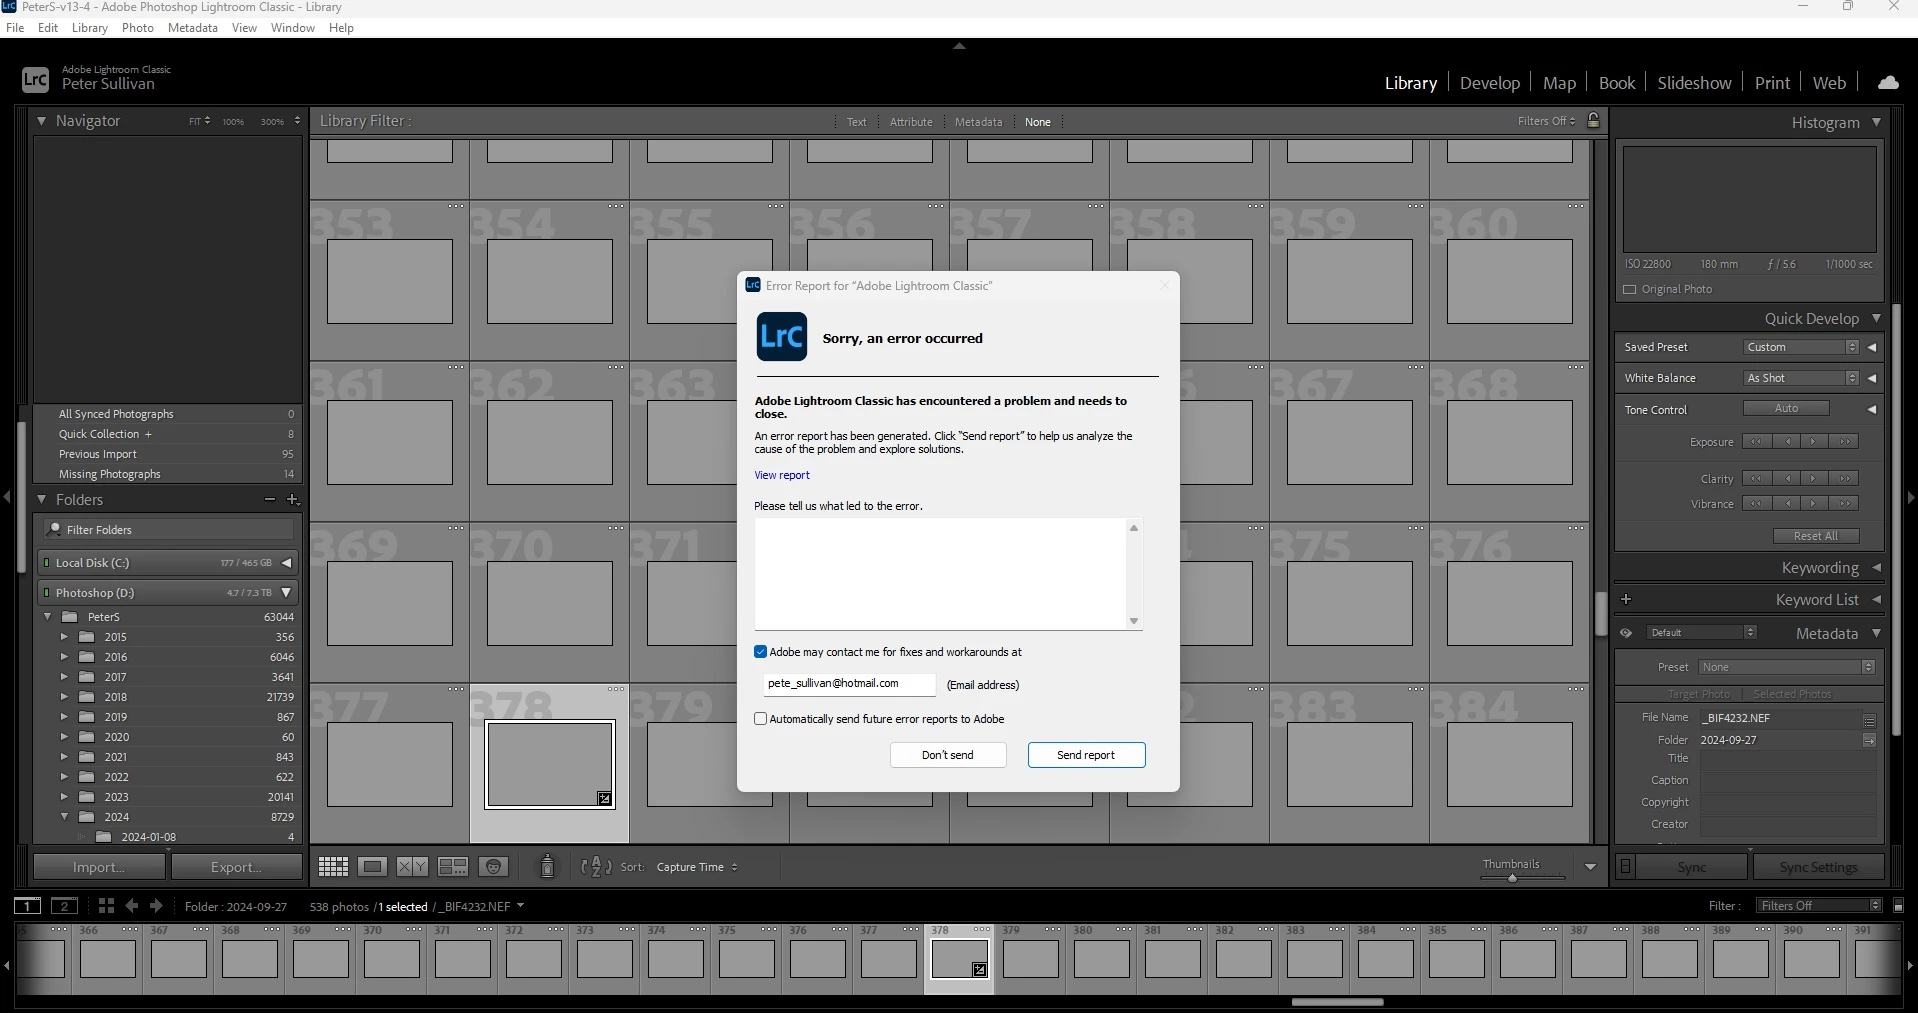Click the filmstrip horizontal scrollbar
1918x1013 pixels.
pos(1337,1002)
